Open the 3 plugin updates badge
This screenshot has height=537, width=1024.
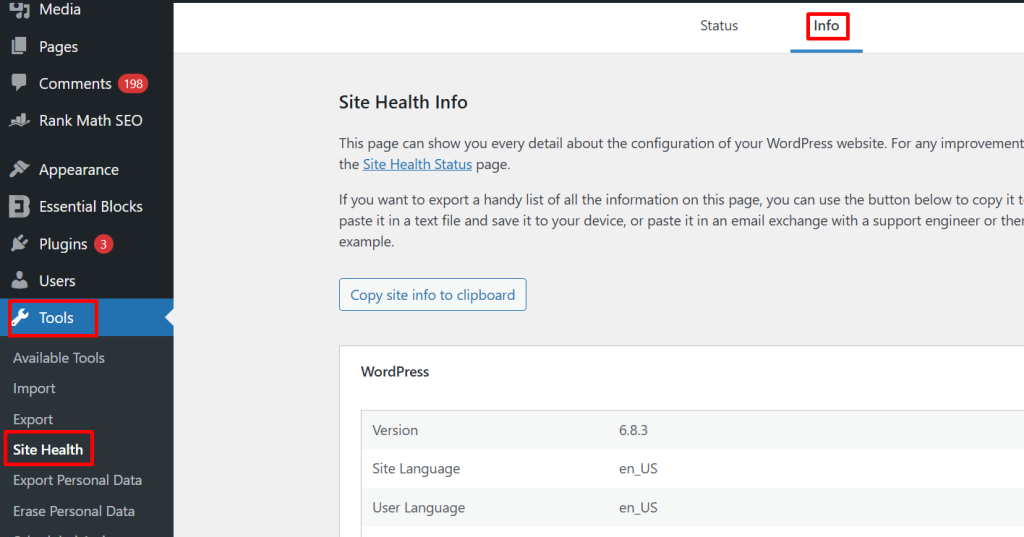pos(104,244)
